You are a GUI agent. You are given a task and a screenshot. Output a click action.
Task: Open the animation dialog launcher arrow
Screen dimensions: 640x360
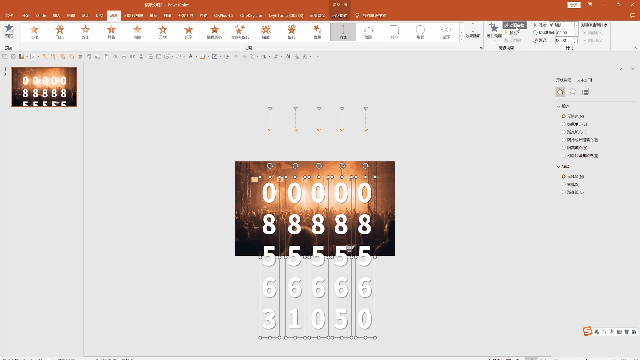pyautogui.click(x=481, y=48)
